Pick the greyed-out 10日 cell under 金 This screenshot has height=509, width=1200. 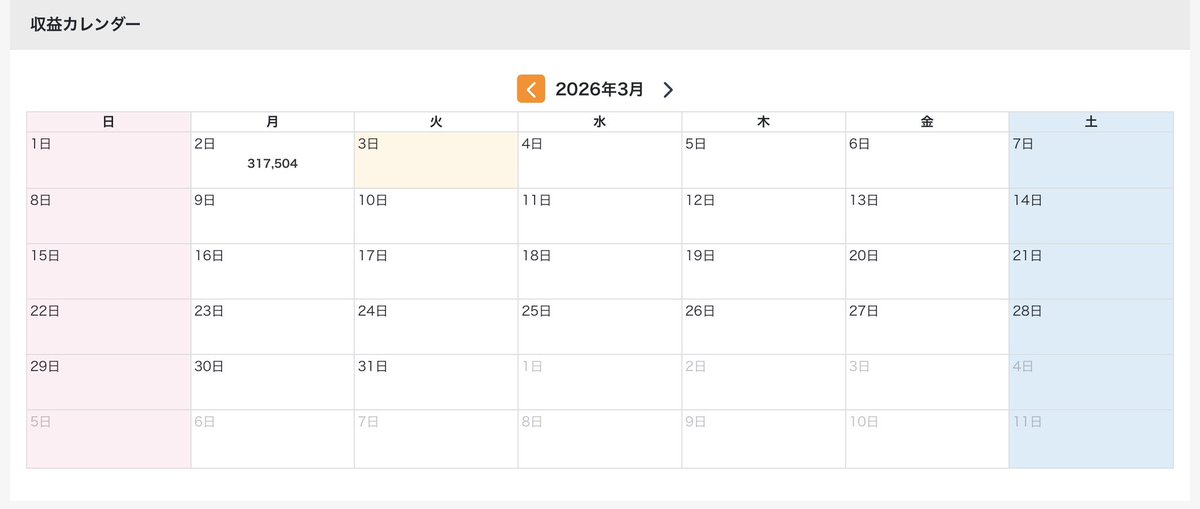point(927,439)
